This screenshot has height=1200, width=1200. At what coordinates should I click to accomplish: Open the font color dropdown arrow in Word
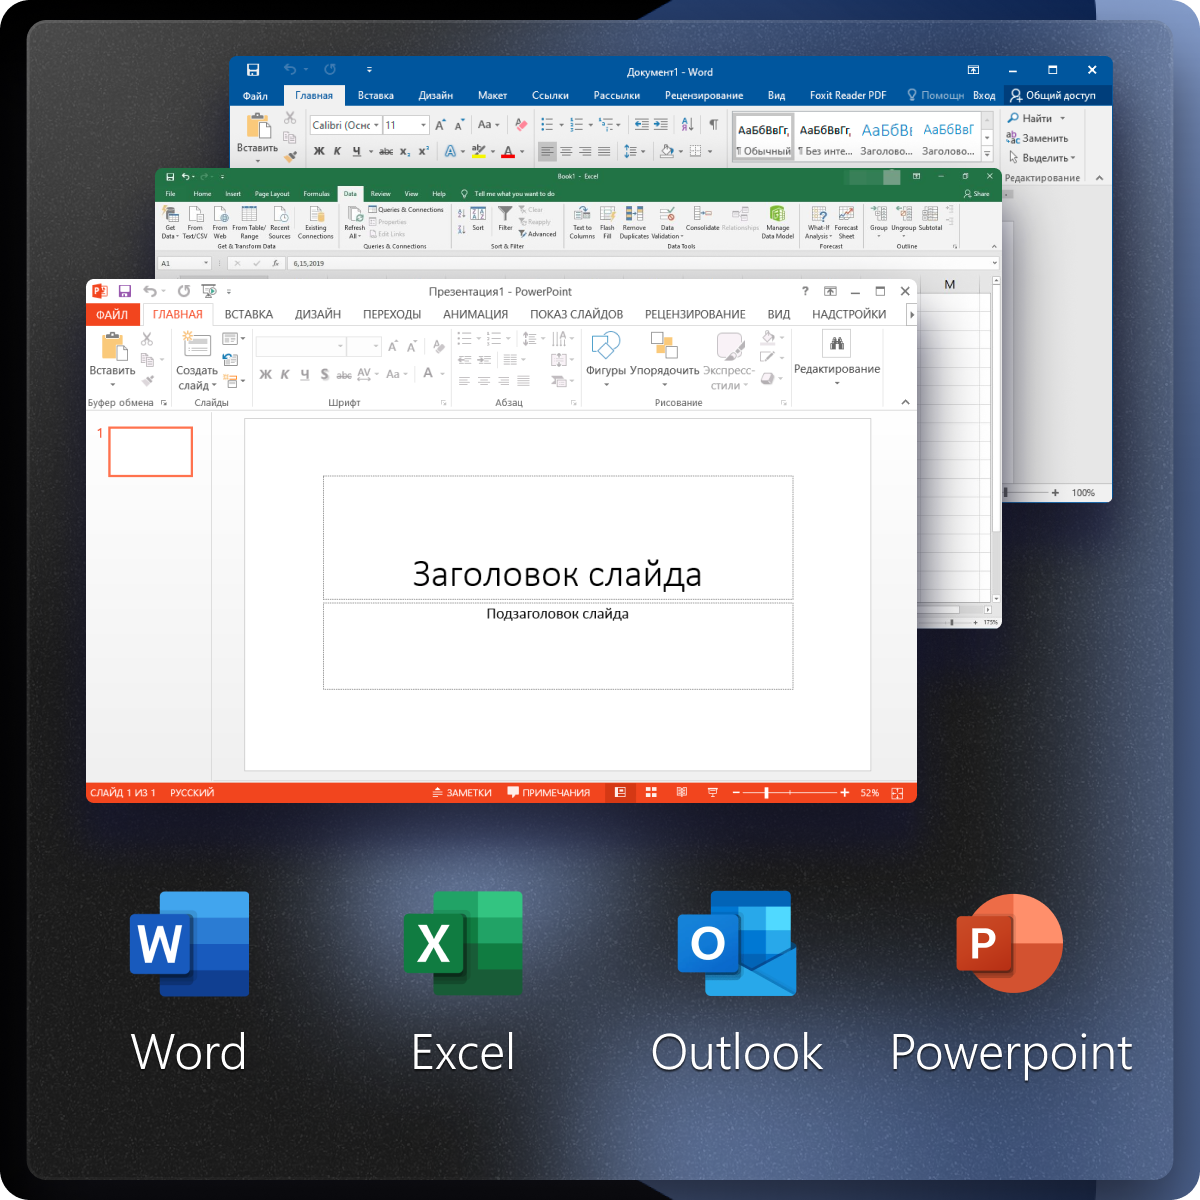[x=522, y=152]
